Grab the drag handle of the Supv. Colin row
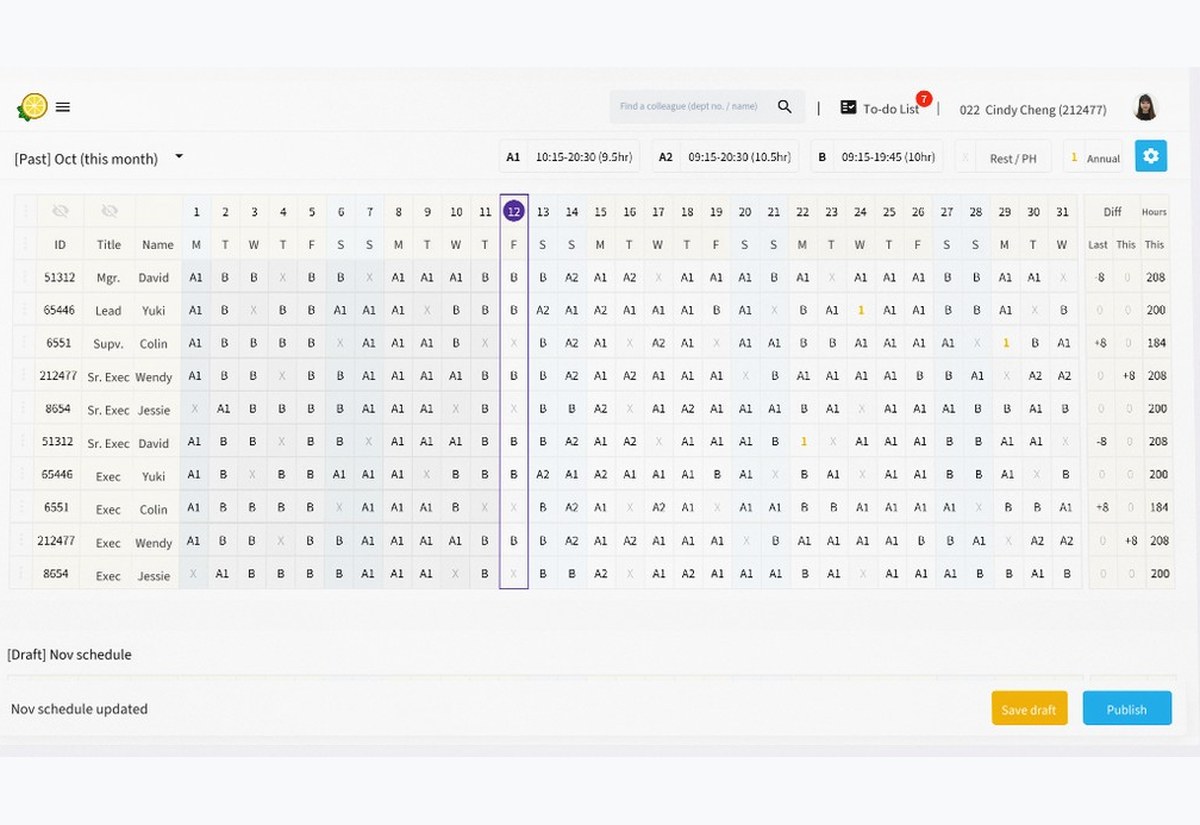The image size is (1200, 825). [x=23, y=343]
